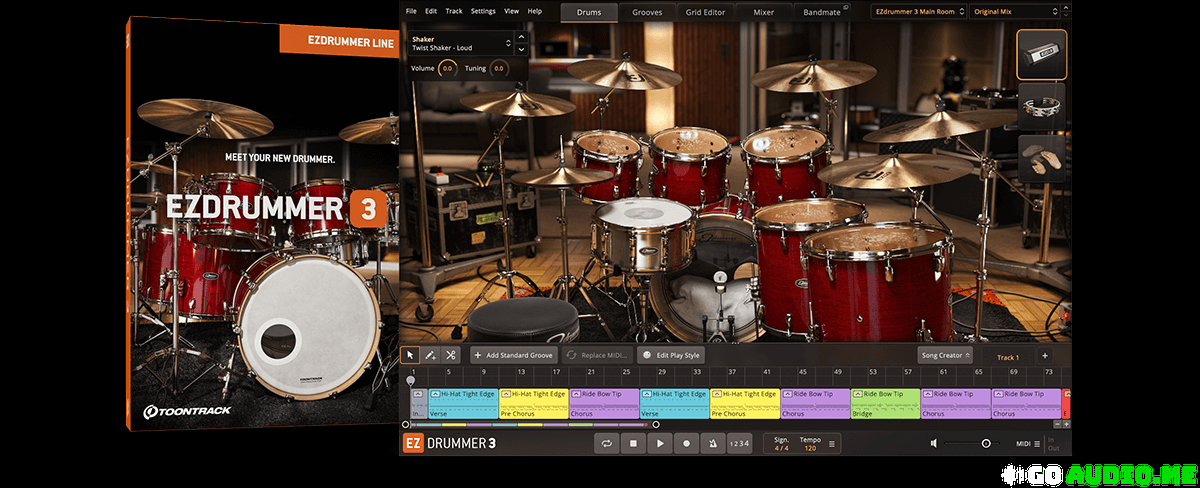The height and width of the screenshot is (488, 1200).
Task: Select the green Bridge song block
Action: pyautogui.click(x=885, y=404)
